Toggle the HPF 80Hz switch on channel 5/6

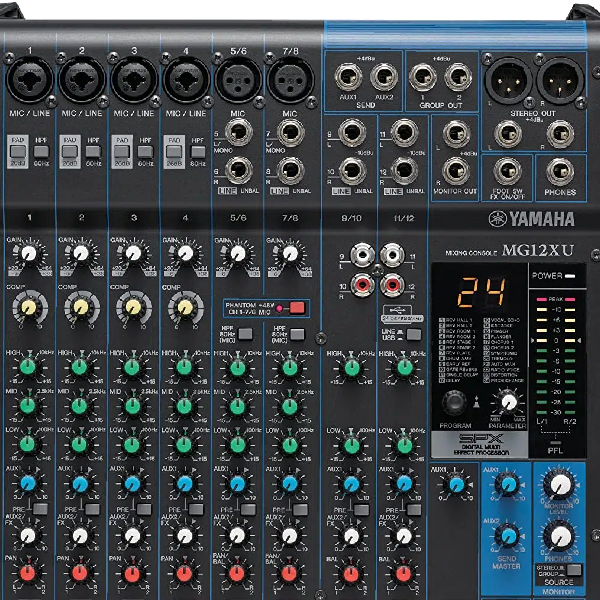click(x=245, y=334)
